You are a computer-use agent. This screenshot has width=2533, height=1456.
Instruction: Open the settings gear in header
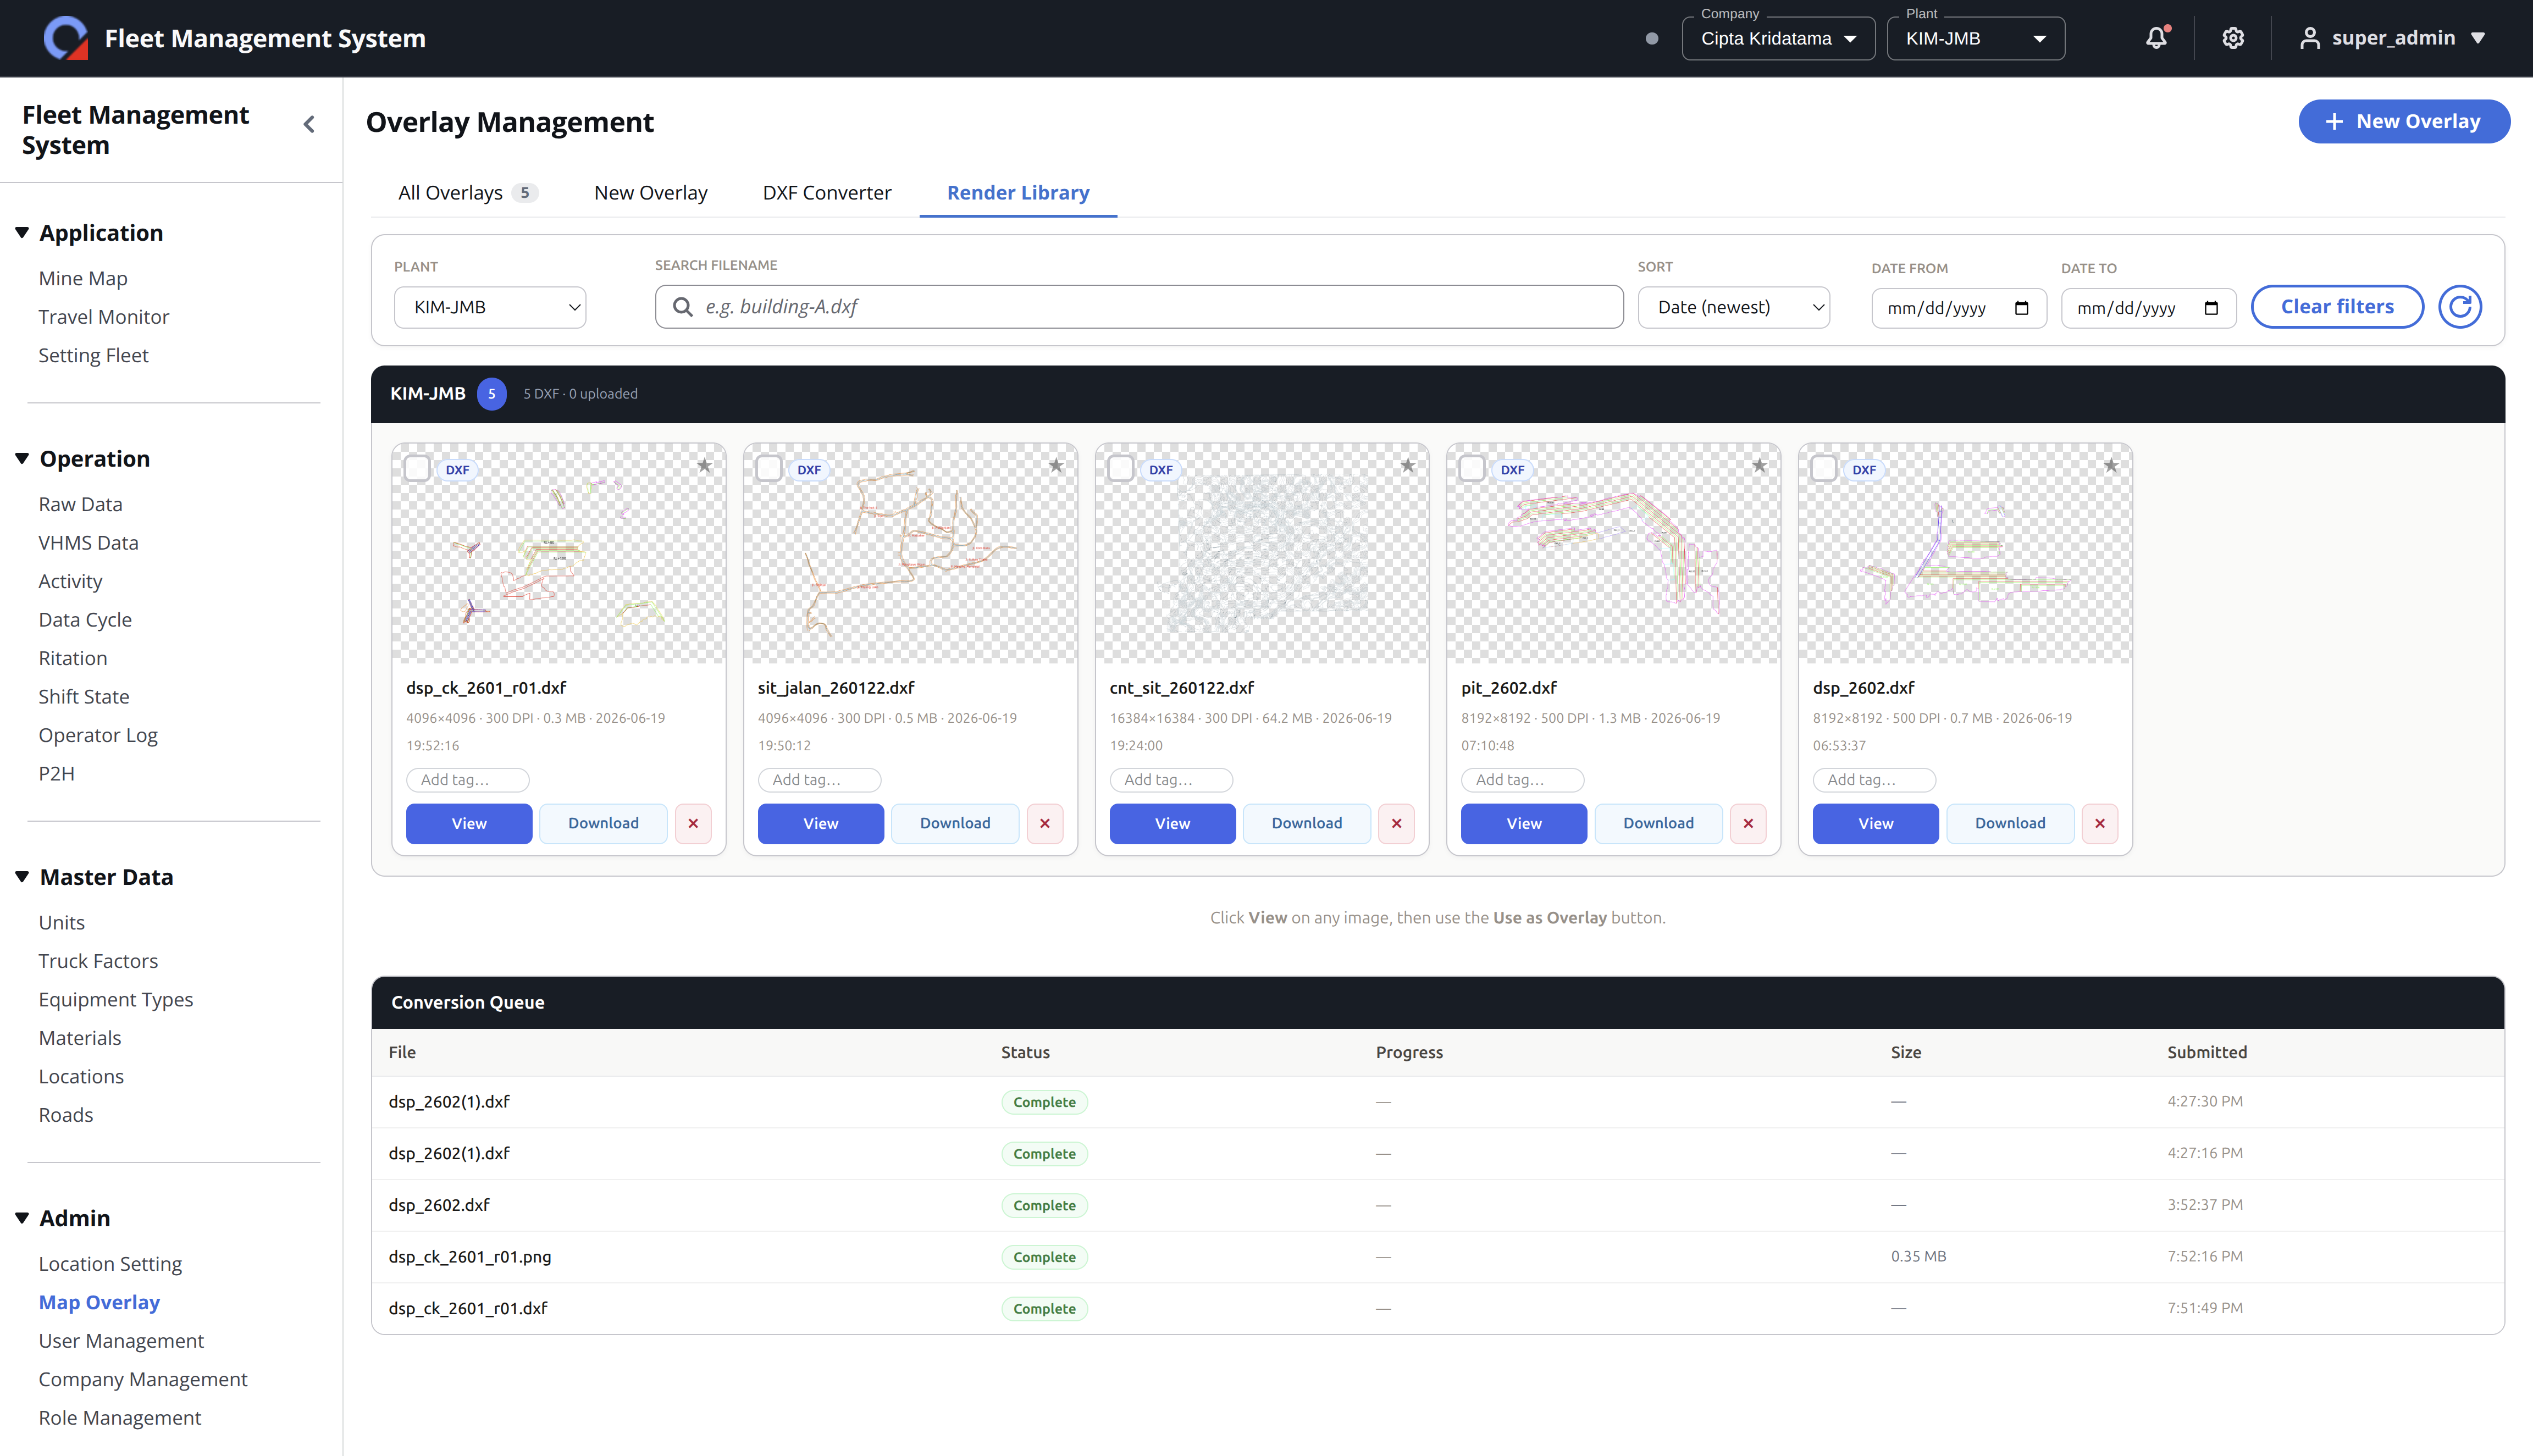[2233, 38]
